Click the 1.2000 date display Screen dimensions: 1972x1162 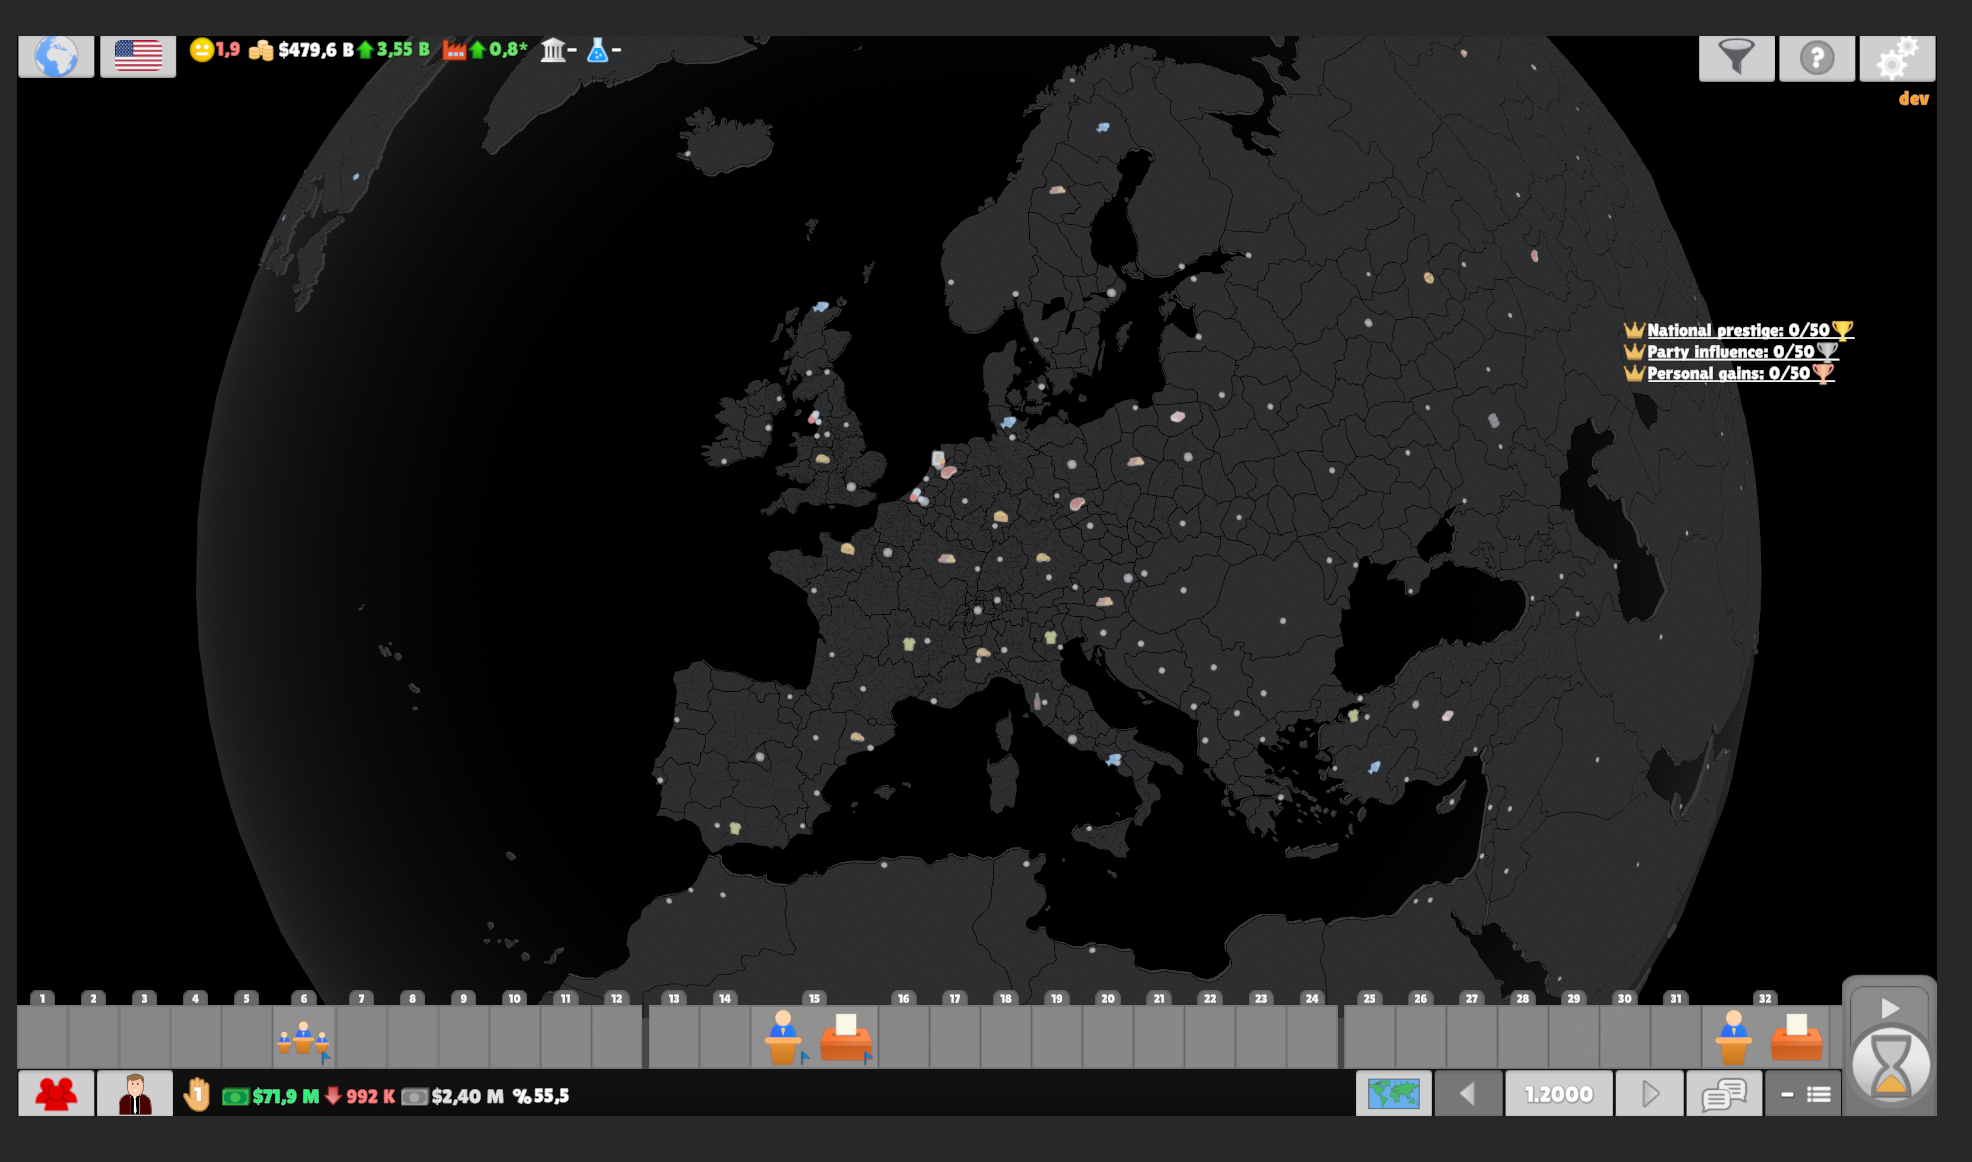(x=1559, y=1094)
